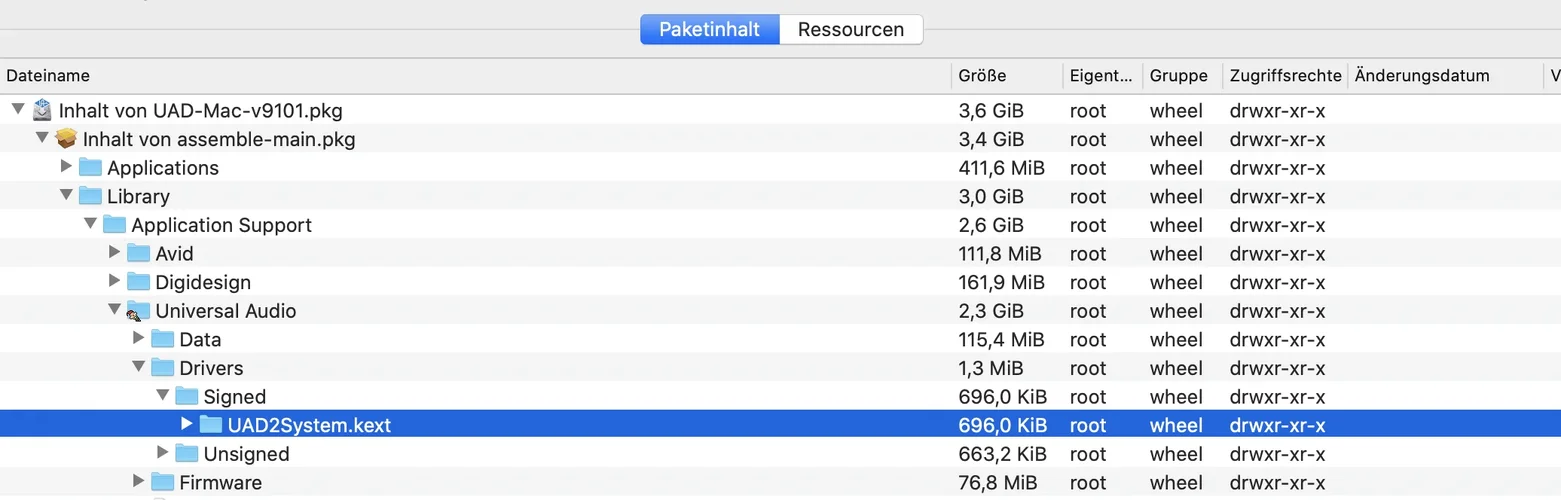Click the UAD2System.kext folder icon
The height and width of the screenshot is (500, 1561).
click(211, 425)
